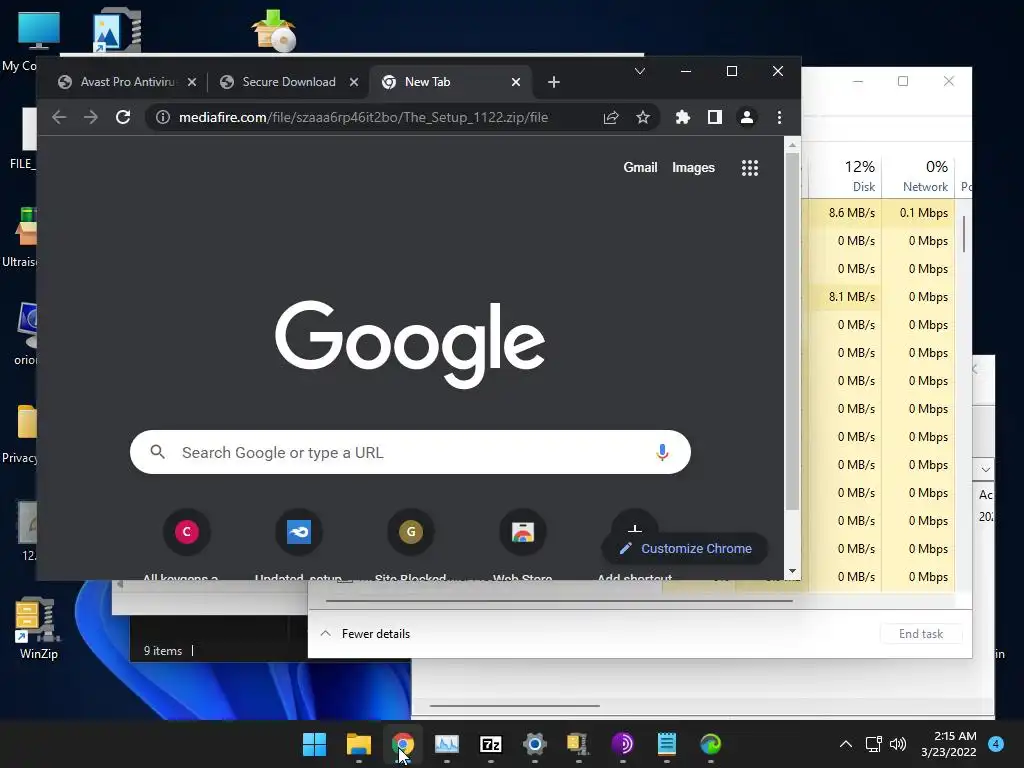The image size is (1024, 768).
Task: Bookmark this tab with the star icon
Action: (x=643, y=117)
